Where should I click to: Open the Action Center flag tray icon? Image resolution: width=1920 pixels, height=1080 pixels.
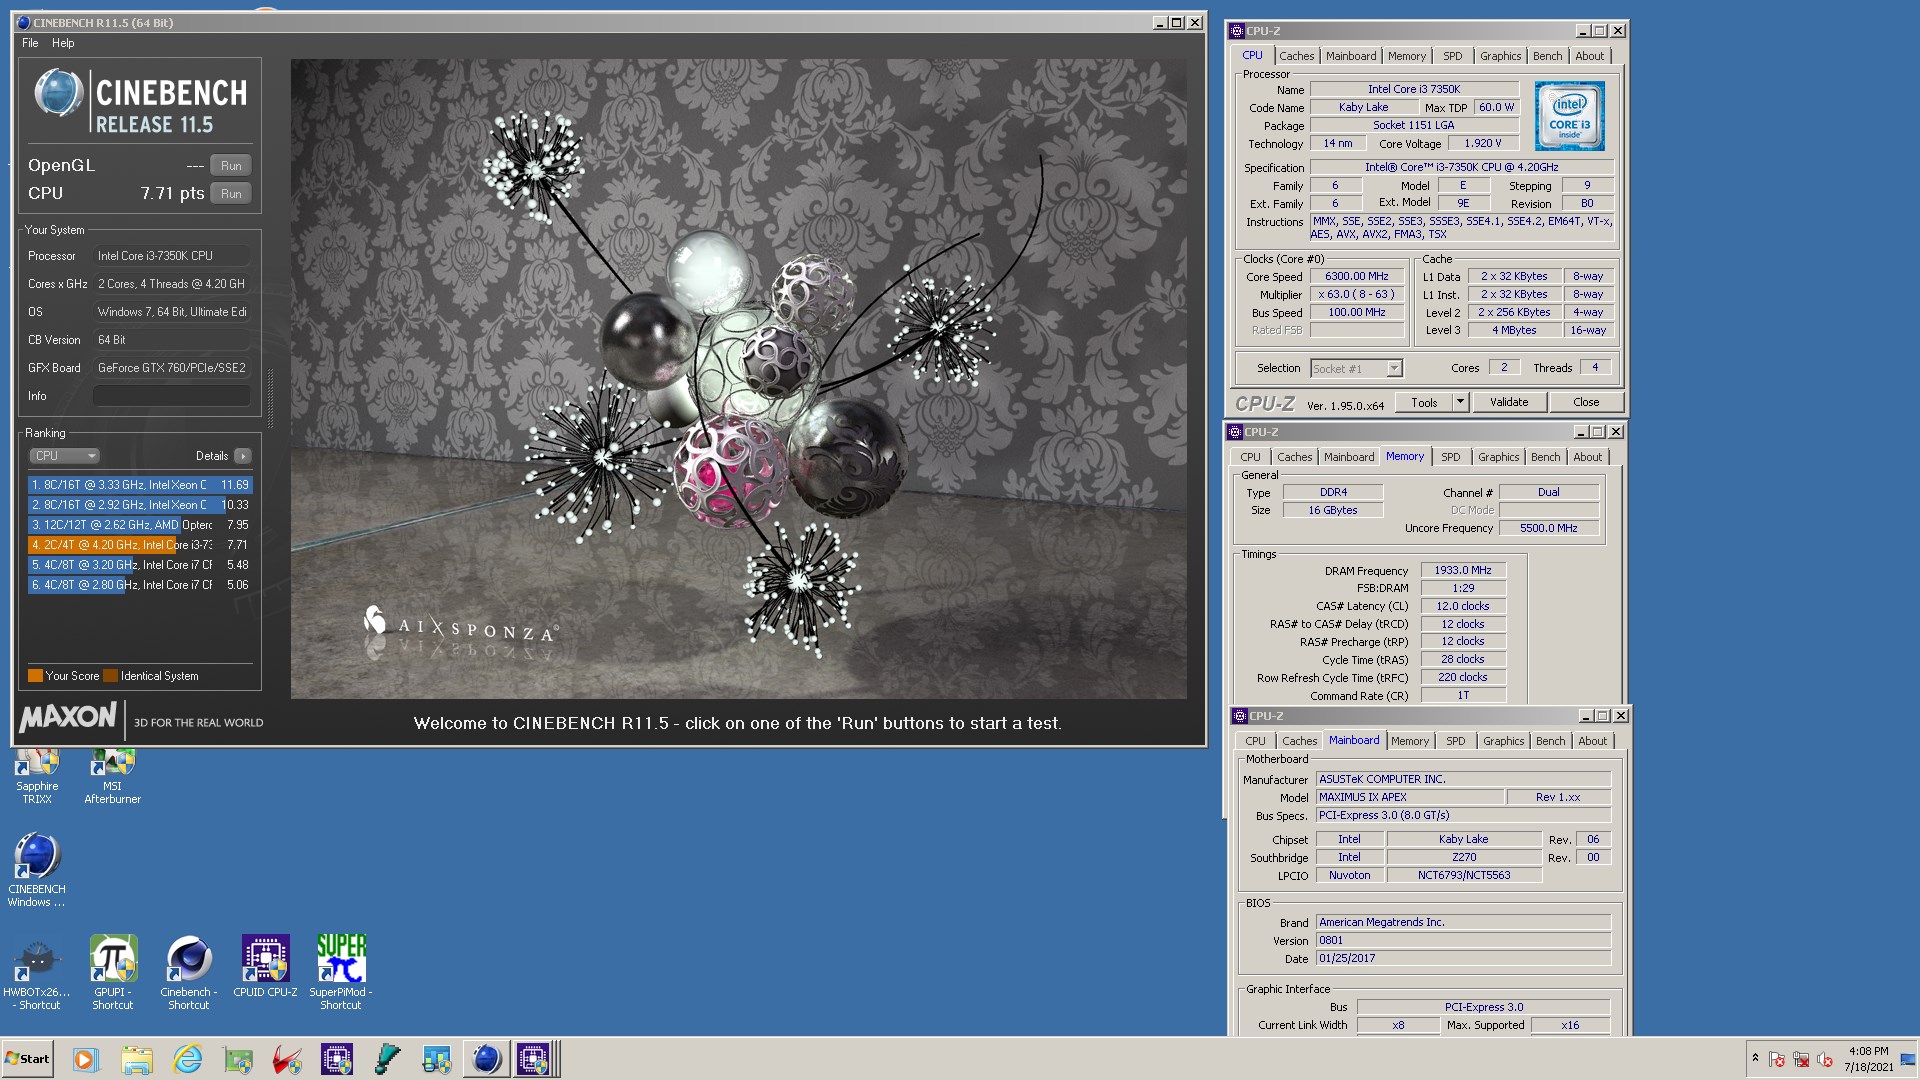pyautogui.click(x=1777, y=1059)
